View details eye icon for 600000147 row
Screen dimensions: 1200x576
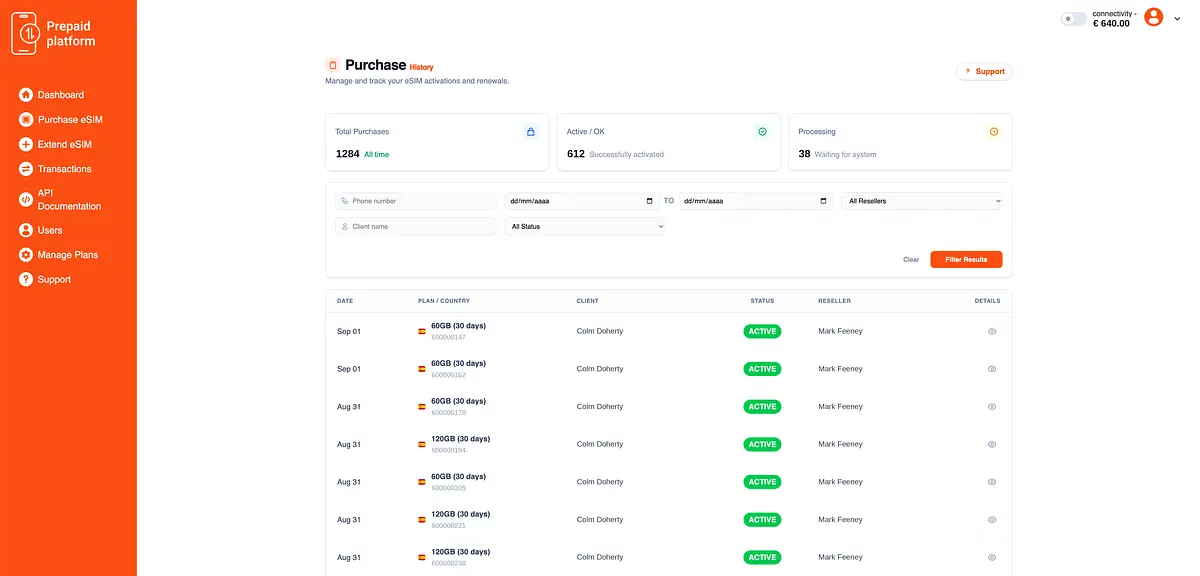(992, 331)
